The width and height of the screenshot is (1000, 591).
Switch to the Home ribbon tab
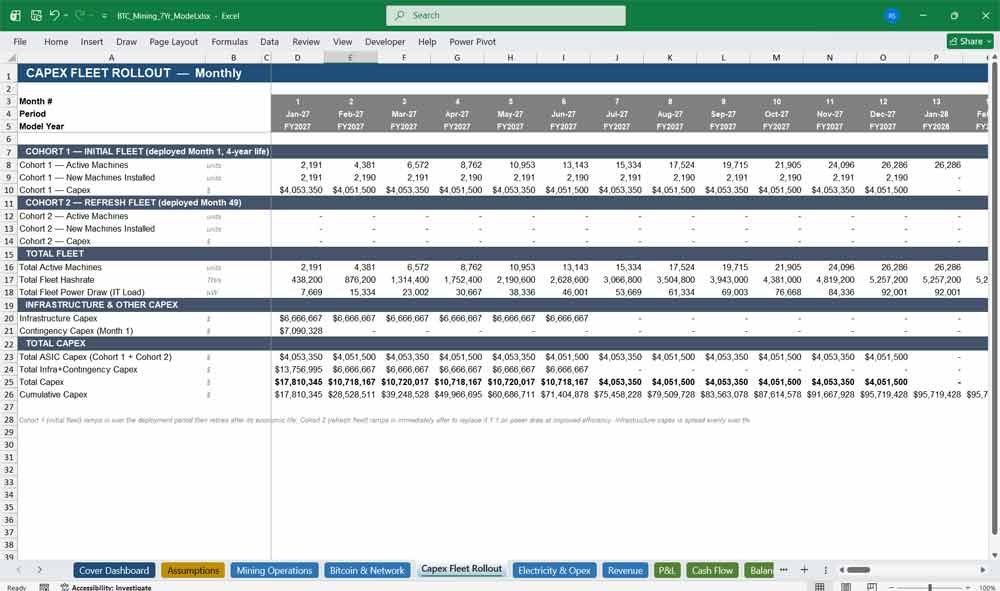tap(56, 41)
